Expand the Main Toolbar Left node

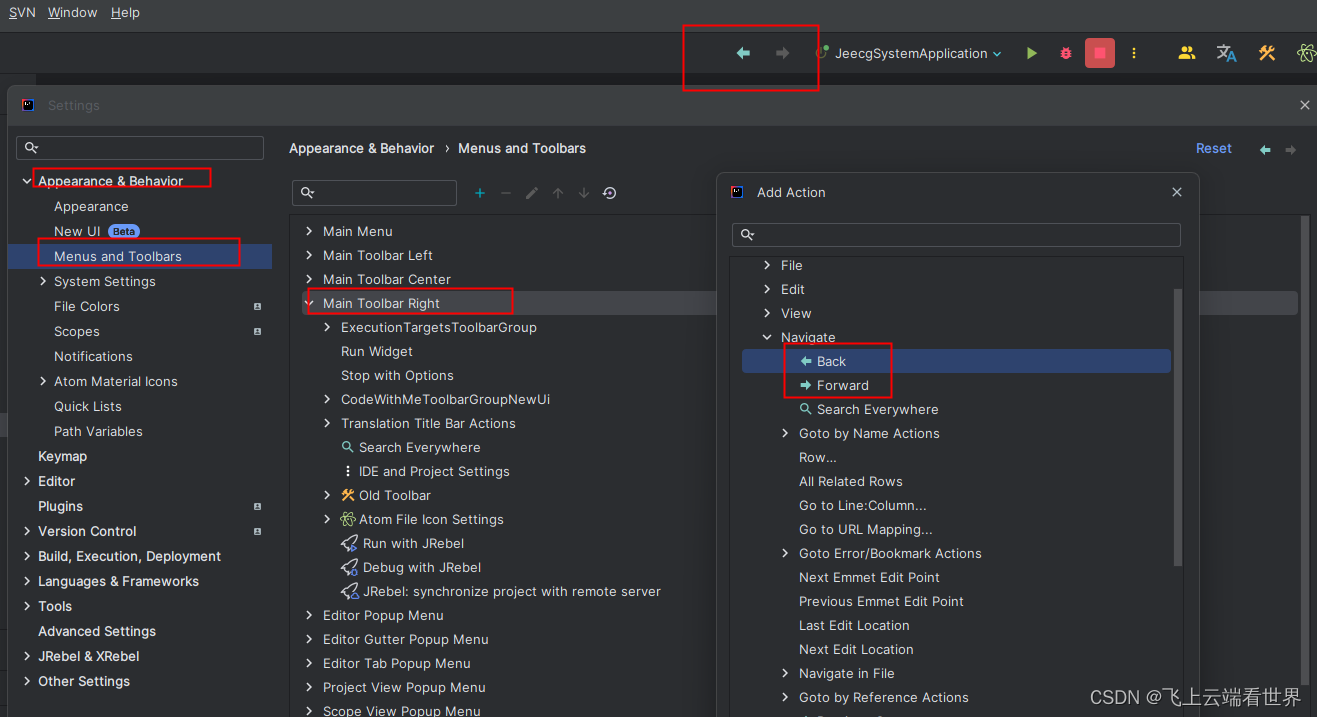309,255
